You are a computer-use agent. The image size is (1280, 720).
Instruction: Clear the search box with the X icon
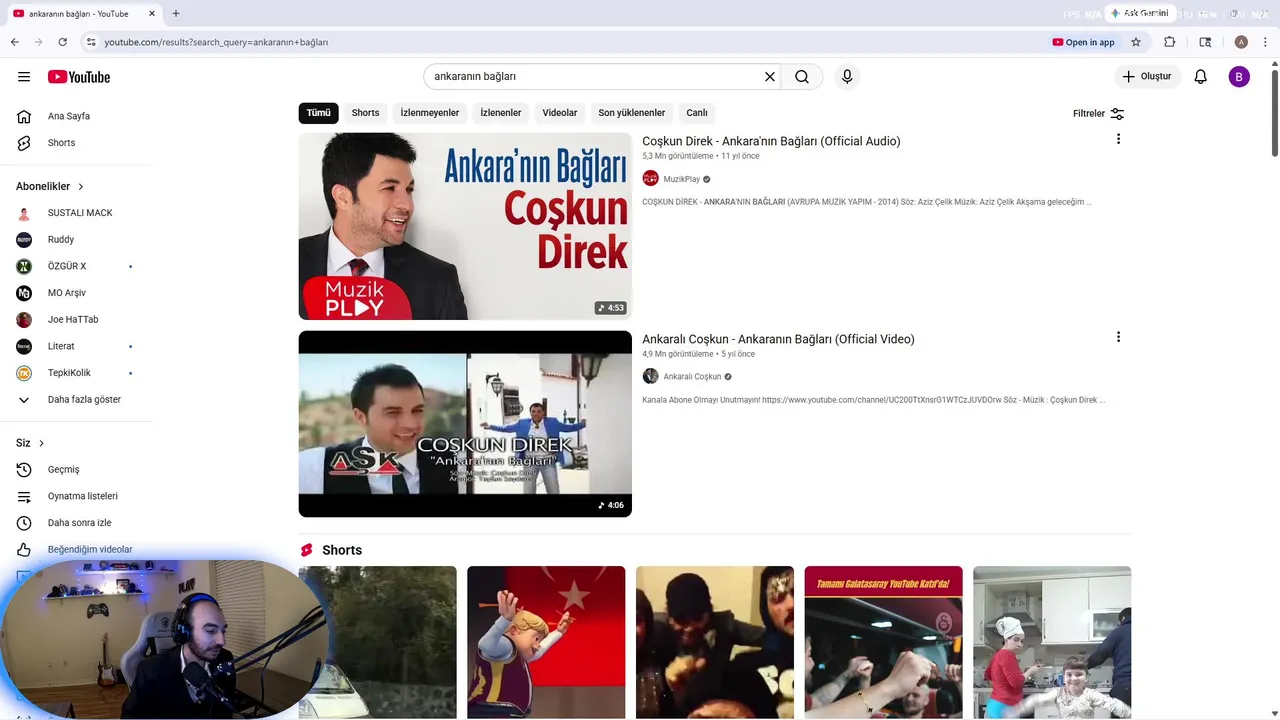pos(770,77)
